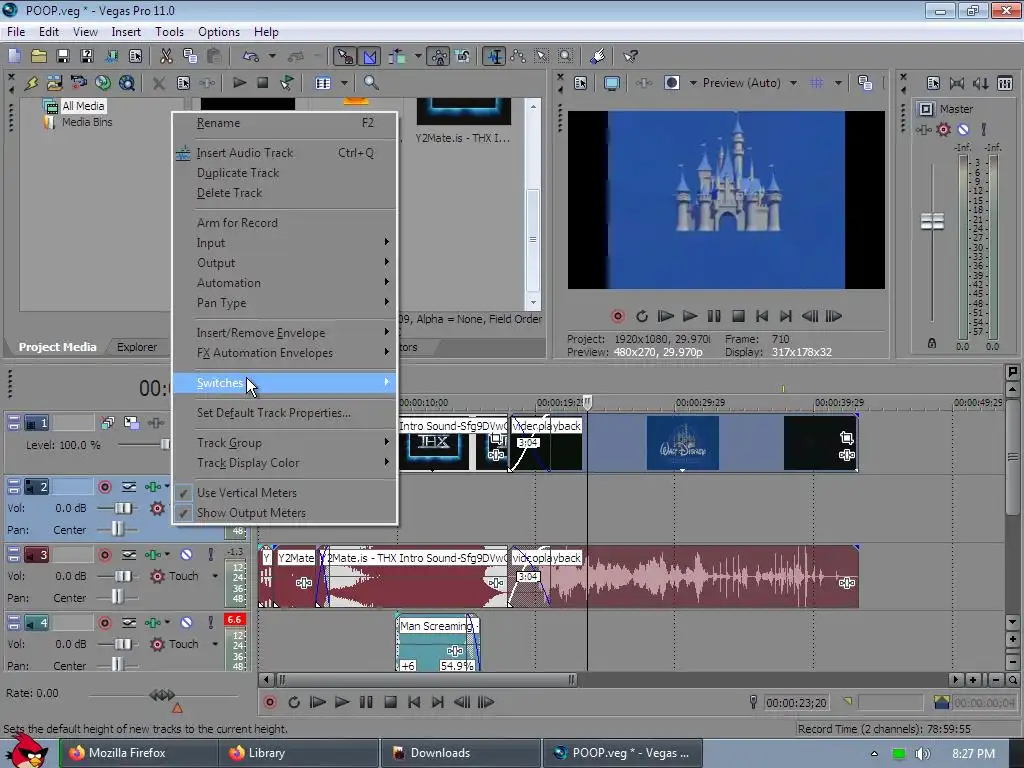The image size is (1024, 768).
Task: Open the Touch automation dropdown on track 3
Action: tap(215, 576)
